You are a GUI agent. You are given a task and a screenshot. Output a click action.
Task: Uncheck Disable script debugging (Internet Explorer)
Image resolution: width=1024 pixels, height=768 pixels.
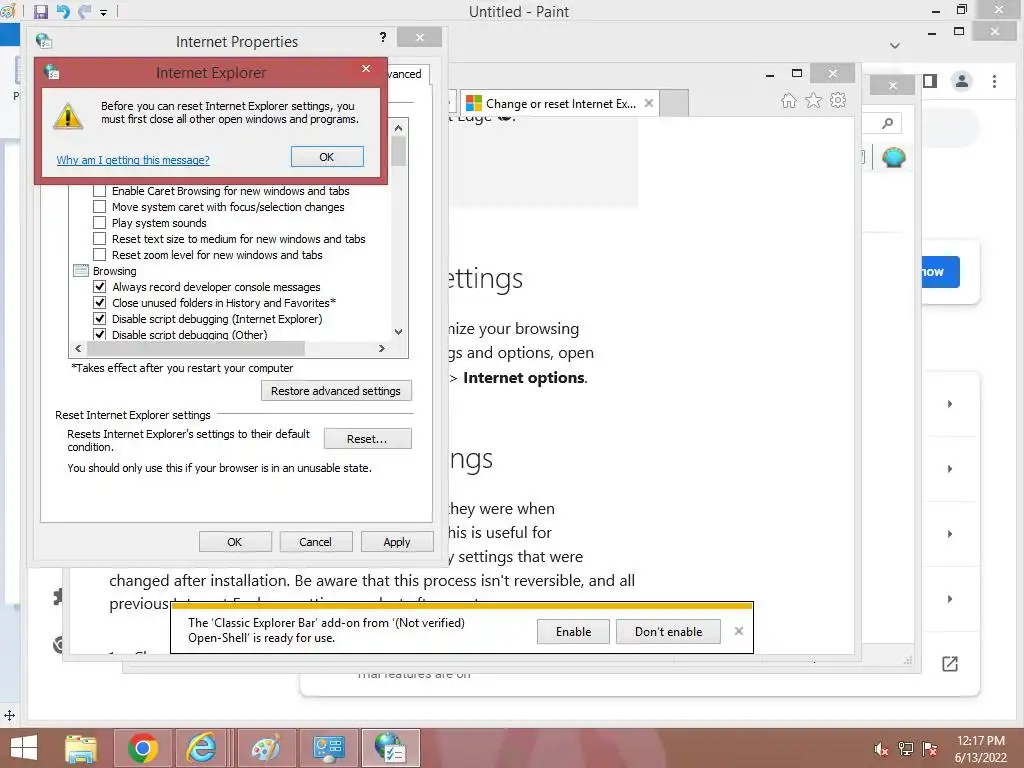(99, 319)
